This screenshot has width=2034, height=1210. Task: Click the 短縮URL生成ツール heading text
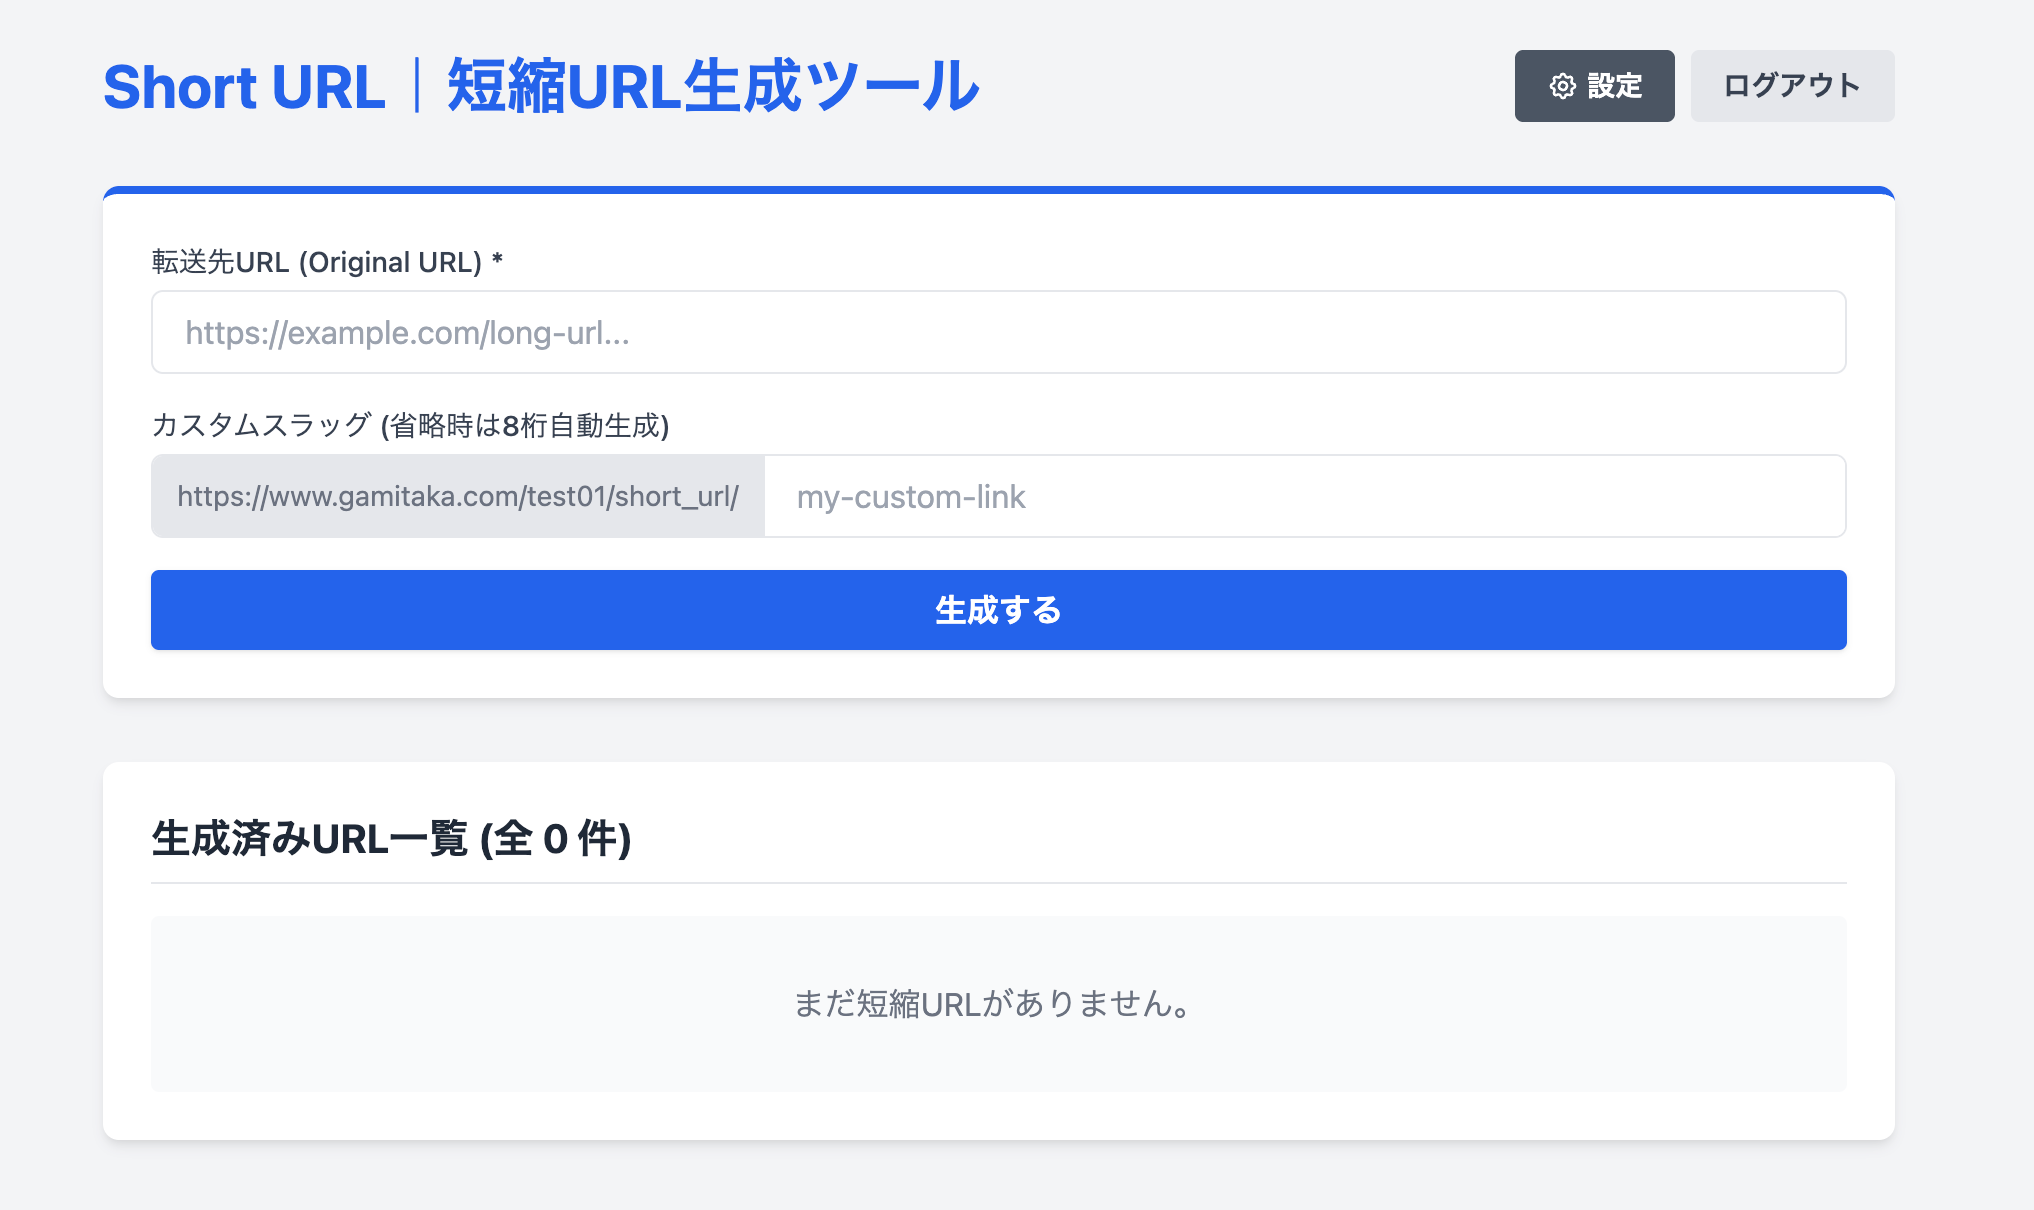coord(712,87)
